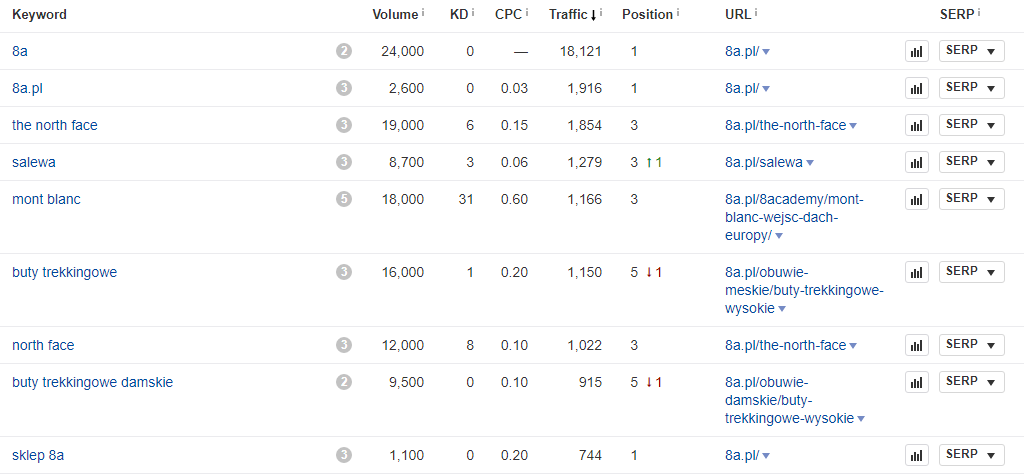Click traffic value 744 in sklep 8a row
This screenshot has width=1024, height=475.
[x=589, y=455]
